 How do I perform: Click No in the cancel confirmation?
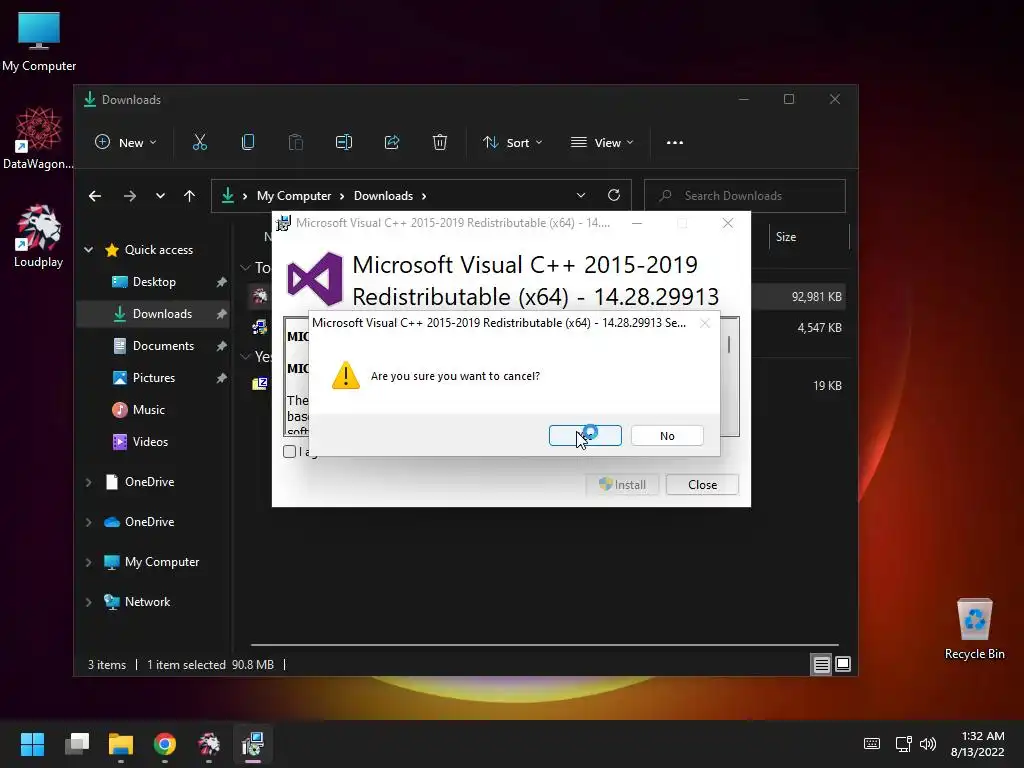click(x=667, y=436)
